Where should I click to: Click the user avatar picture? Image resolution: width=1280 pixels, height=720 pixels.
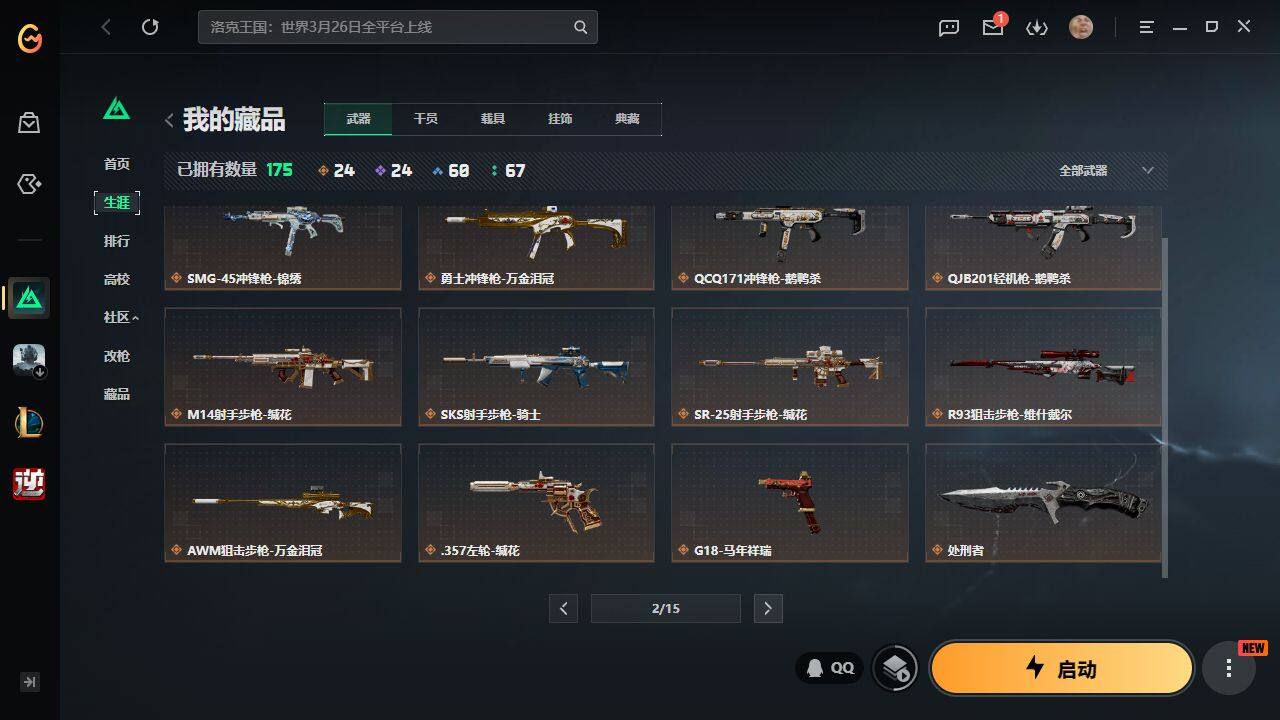pos(1081,27)
